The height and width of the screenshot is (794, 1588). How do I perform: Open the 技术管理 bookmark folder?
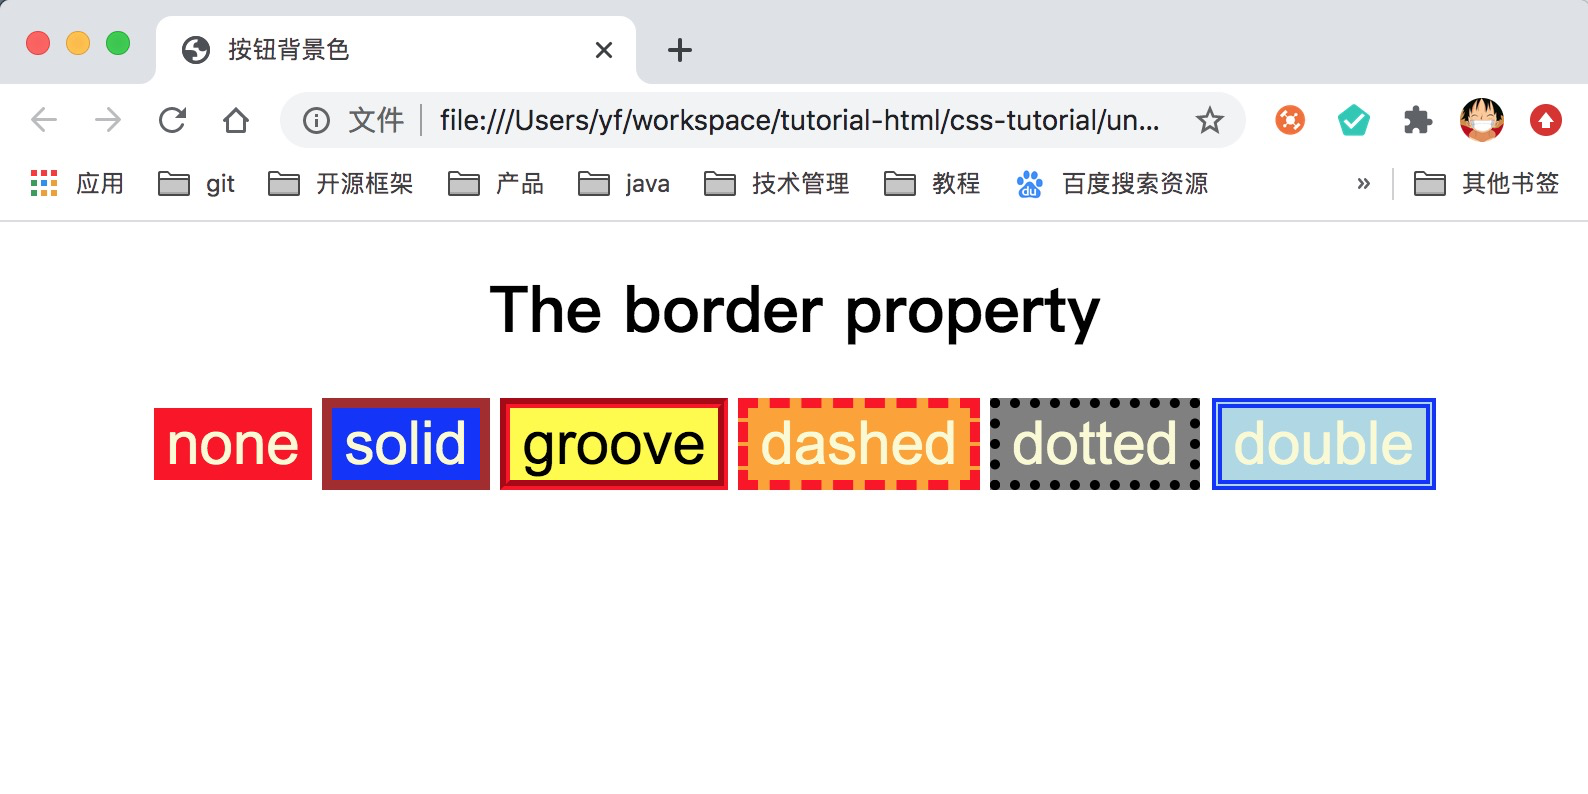(x=777, y=184)
